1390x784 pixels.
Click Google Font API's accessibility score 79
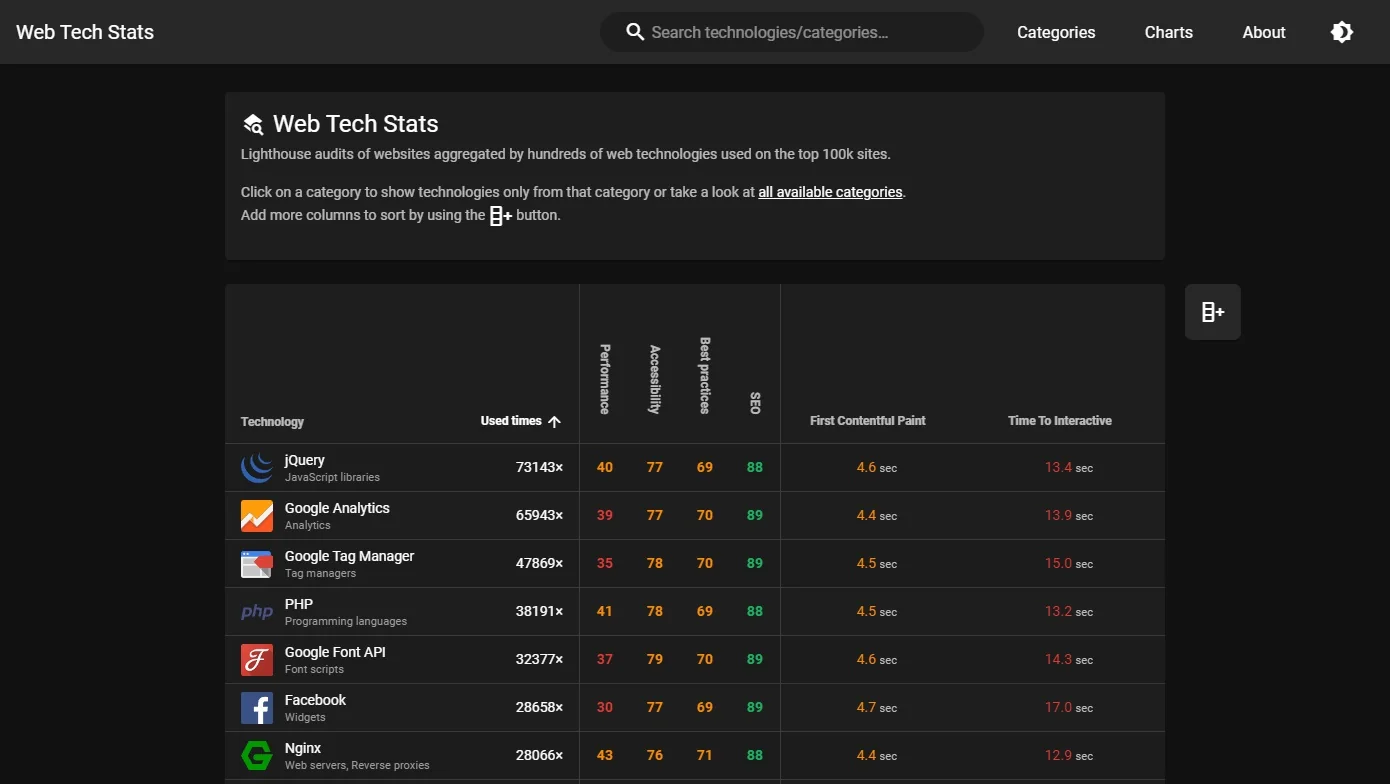click(x=655, y=659)
